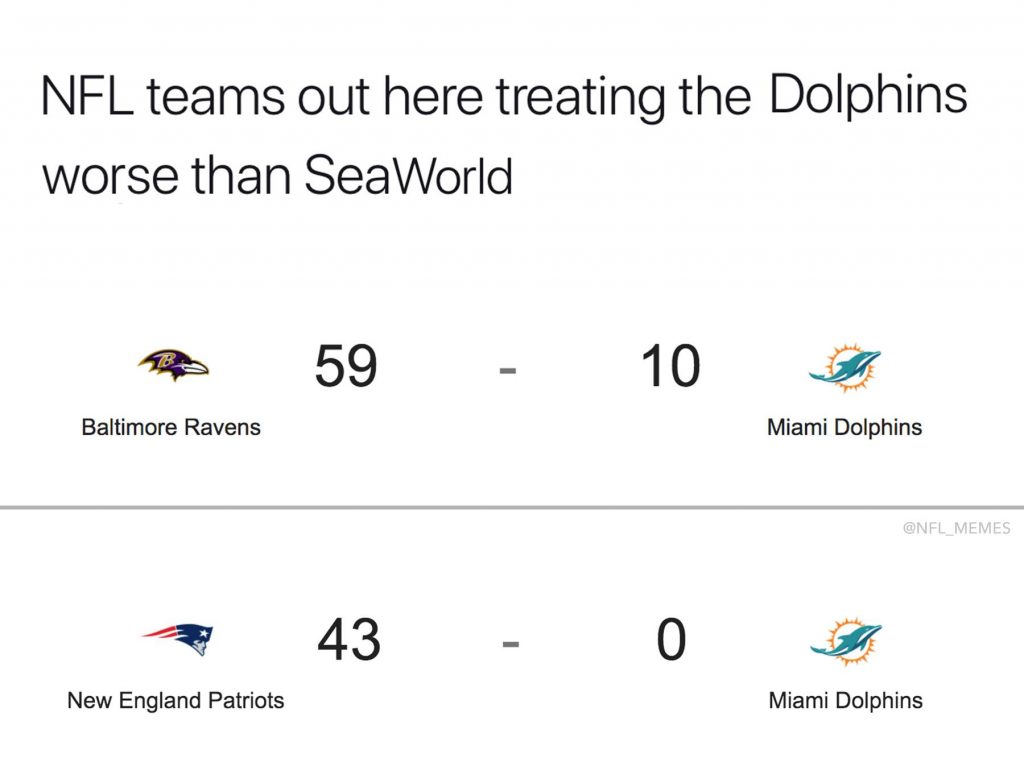The width and height of the screenshot is (1024, 783).
Task: Open the @NFL_MEMES watermark handle
Action: (x=957, y=528)
